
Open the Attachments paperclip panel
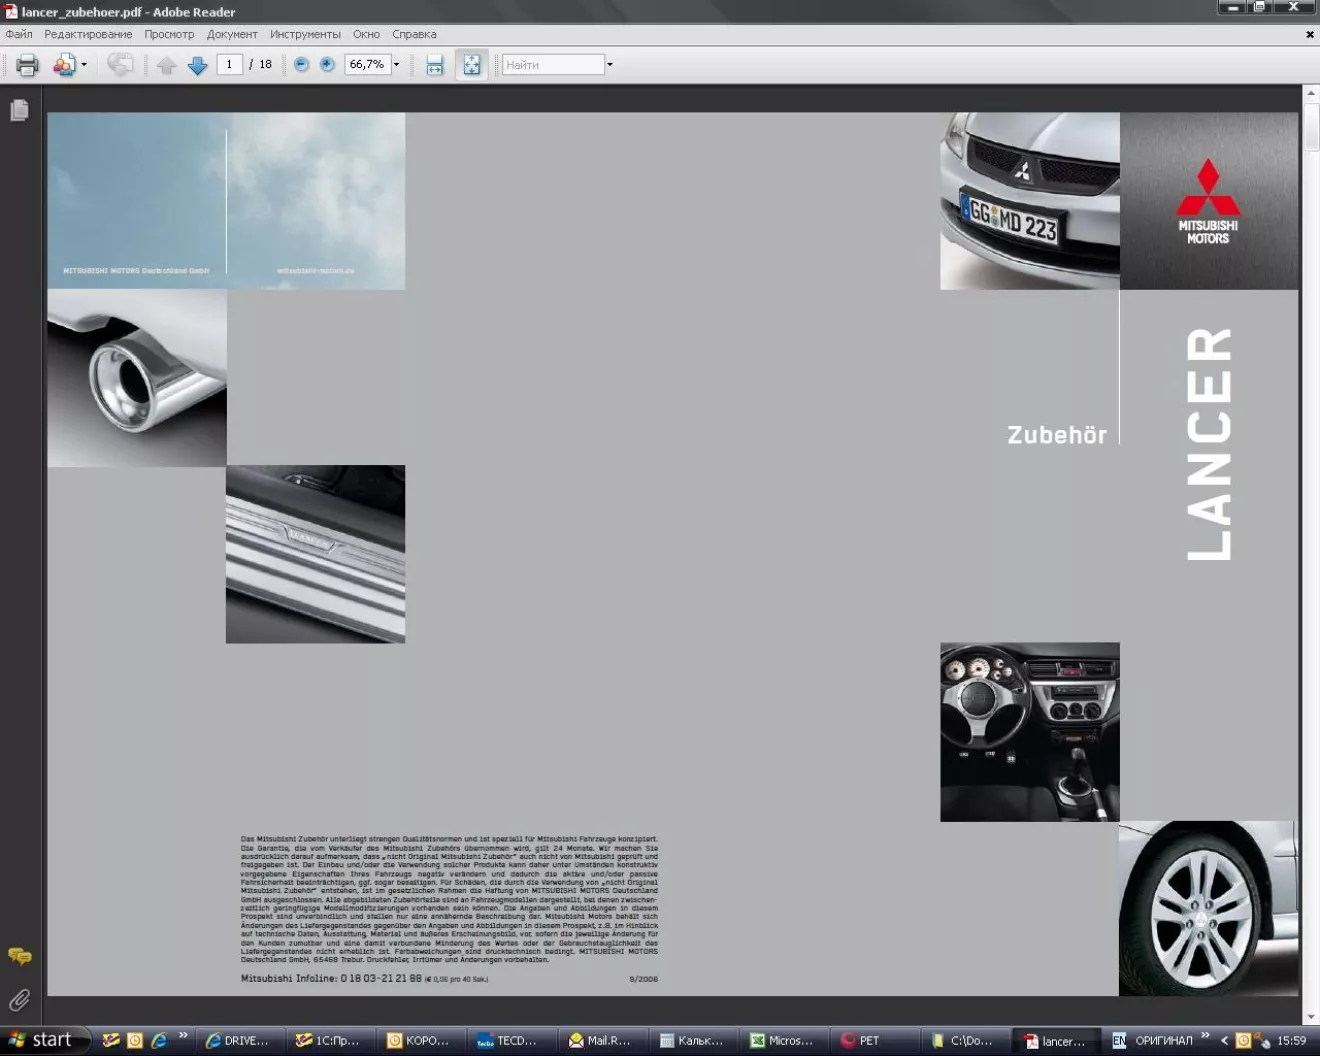click(x=19, y=1000)
